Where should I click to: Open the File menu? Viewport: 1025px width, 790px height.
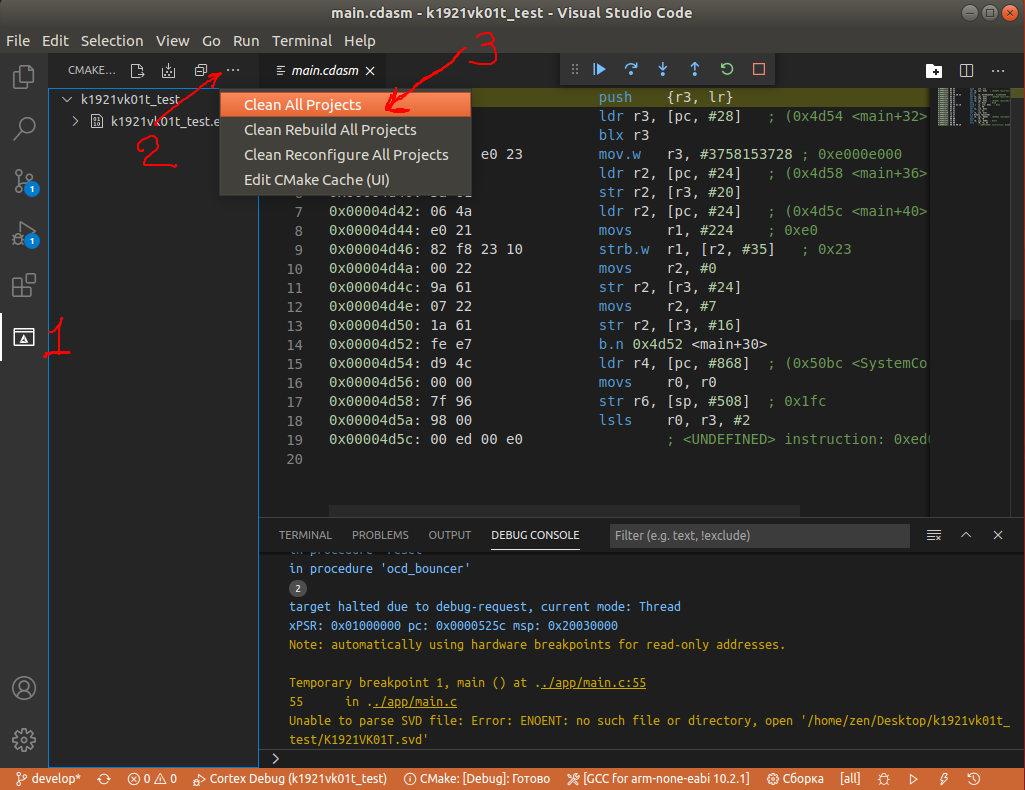(18, 41)
